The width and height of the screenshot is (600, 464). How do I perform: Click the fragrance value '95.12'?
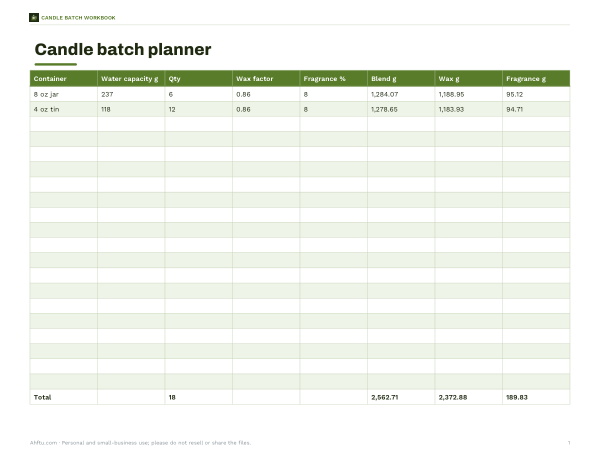(x=515, y=94)
